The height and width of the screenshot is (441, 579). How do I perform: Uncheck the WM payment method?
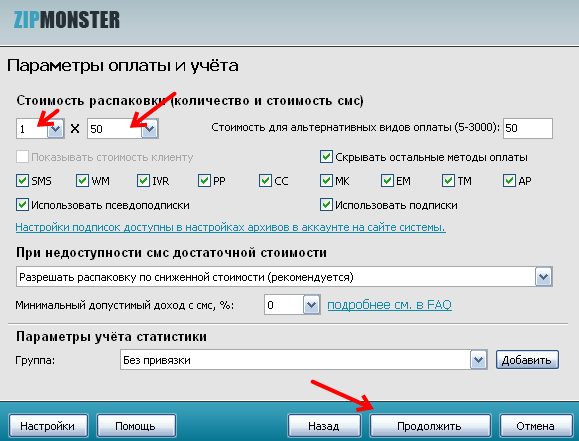pyautogui.click(x=82, y=181)
